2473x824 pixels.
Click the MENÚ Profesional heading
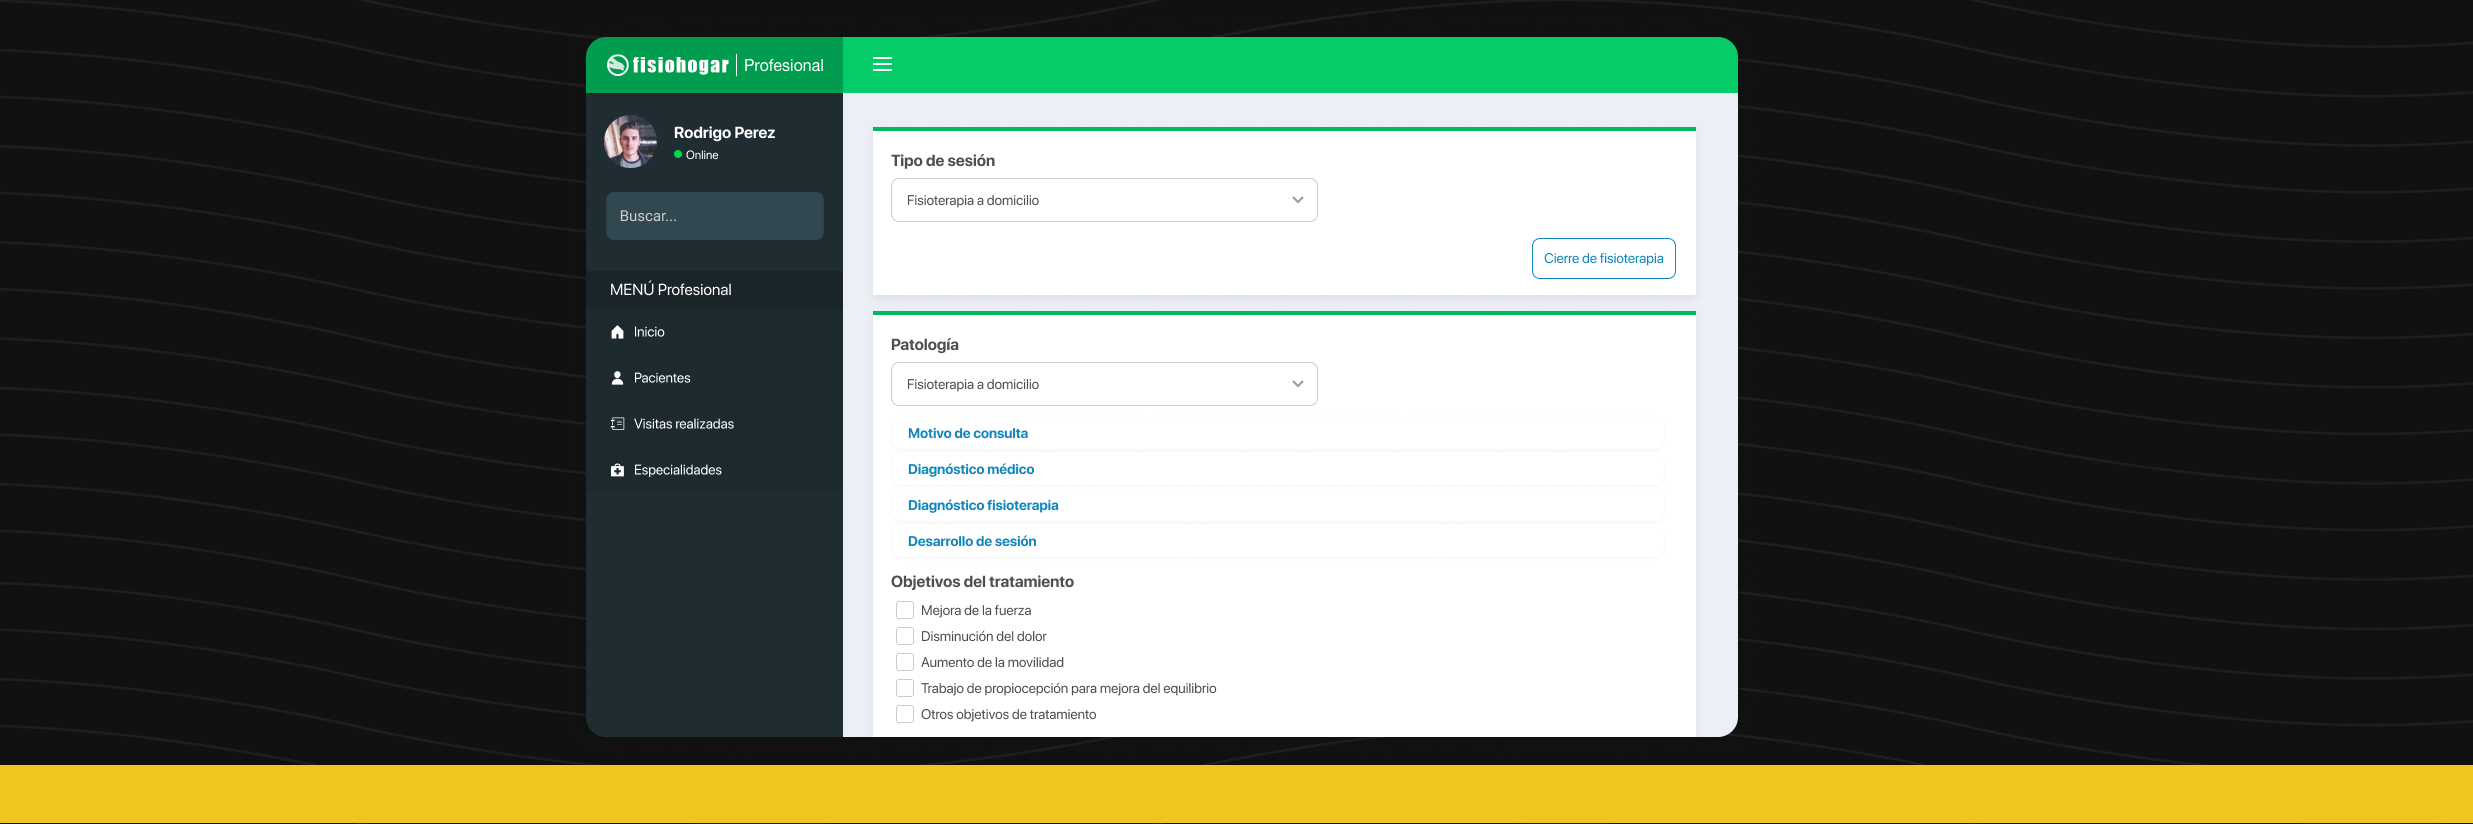671,289
